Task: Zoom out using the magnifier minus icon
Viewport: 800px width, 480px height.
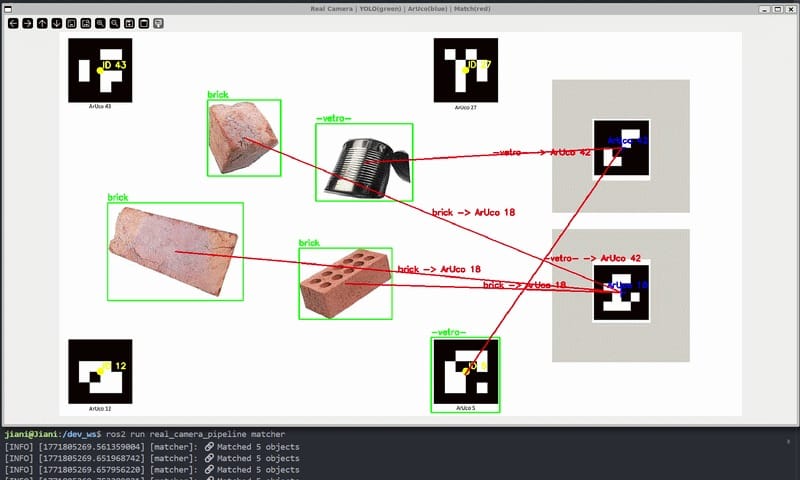Action: [x=115, y=22]
